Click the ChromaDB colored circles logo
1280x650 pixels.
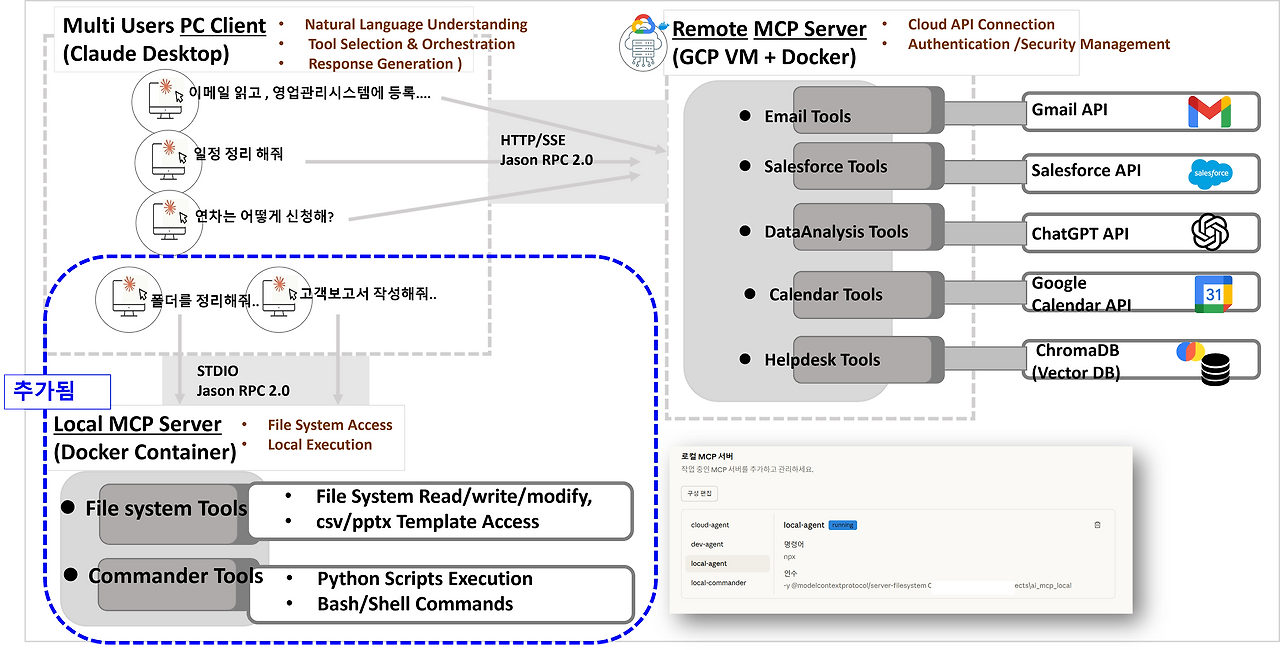coord(1190,351)
